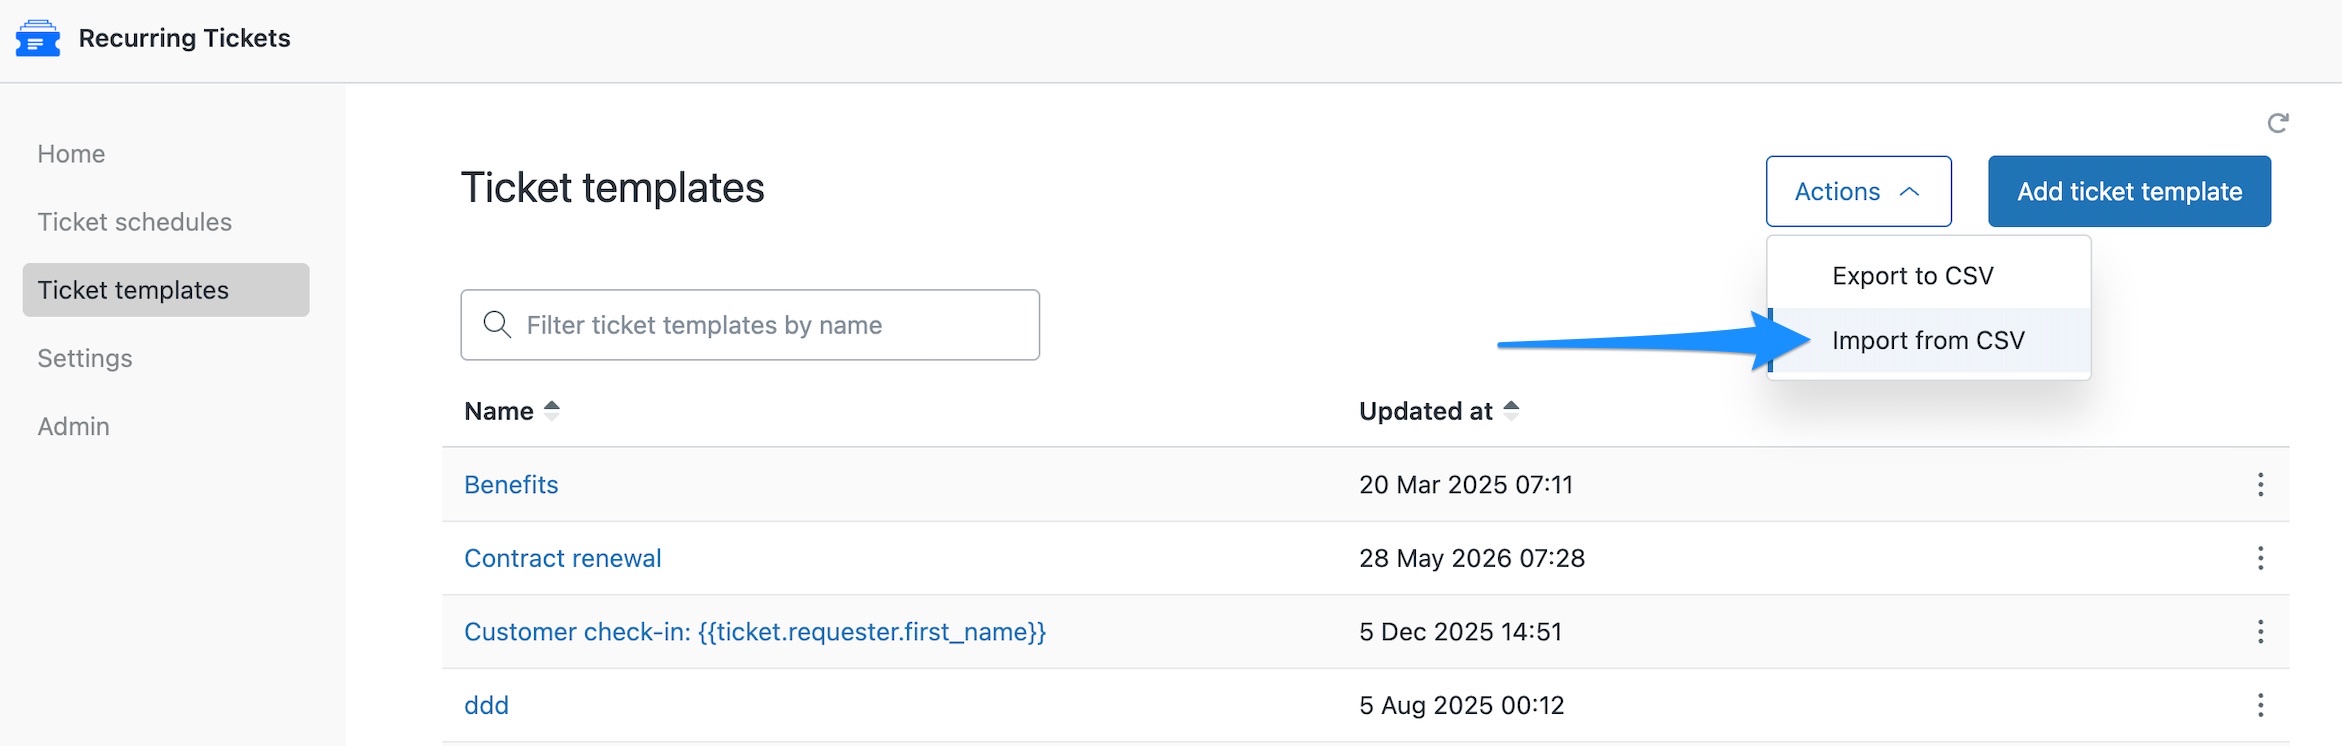Screen dimensions: 2342x746
Task: Open the ddd template link
Action: pyautogui.click(x=486, y=706)
